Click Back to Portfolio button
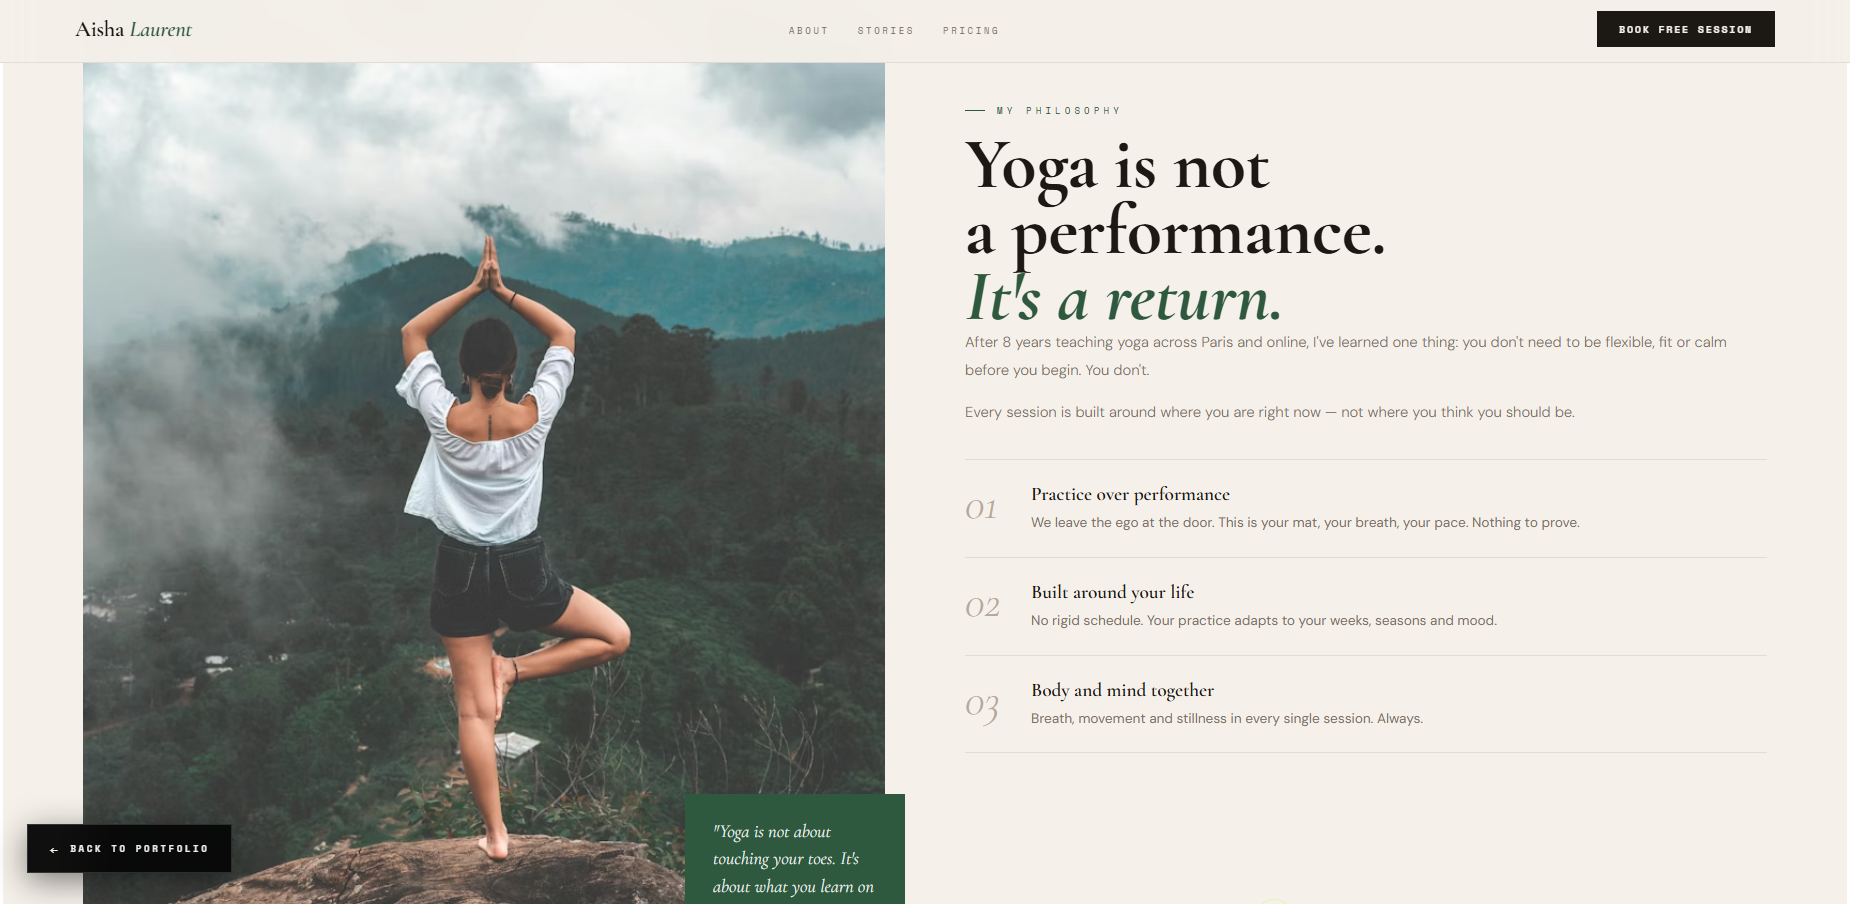The image size is (1850, 904). tap(129, 848)
